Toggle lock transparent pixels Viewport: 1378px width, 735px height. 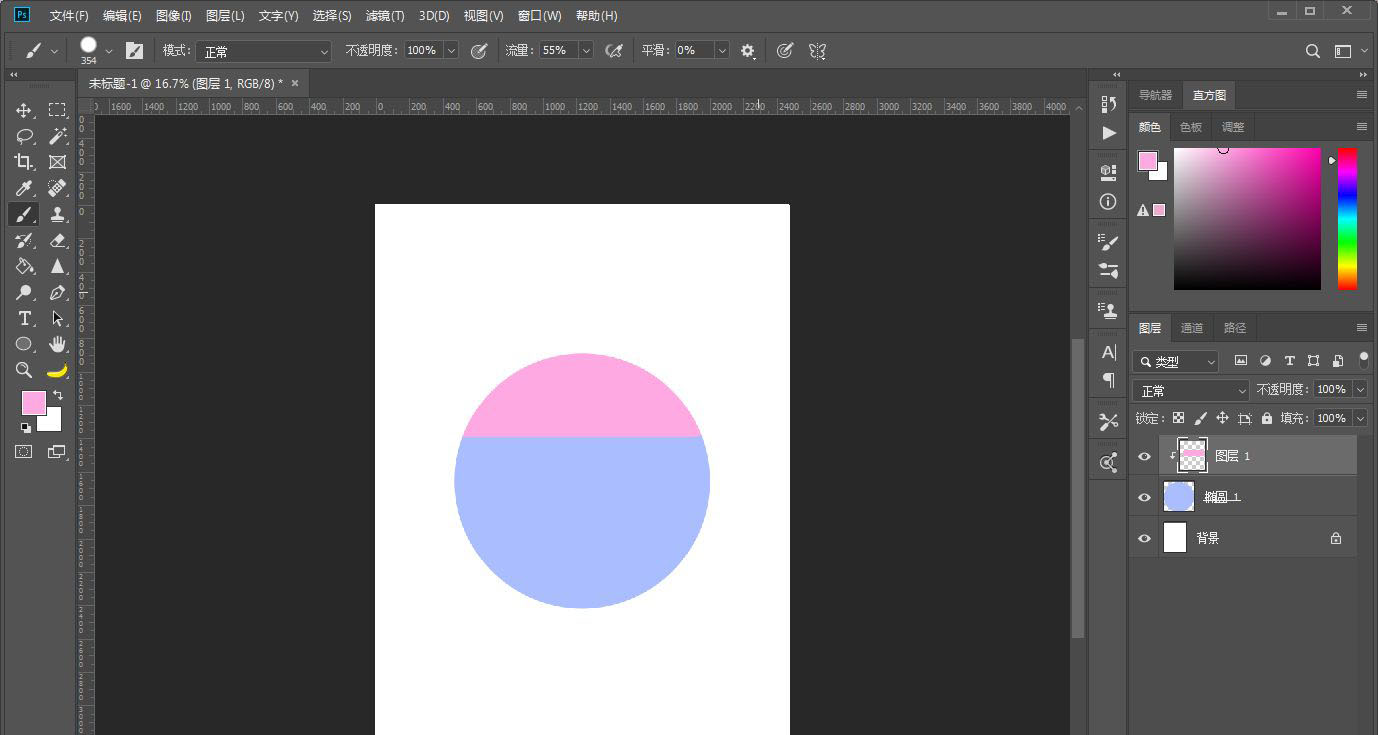click(1178, 418)
